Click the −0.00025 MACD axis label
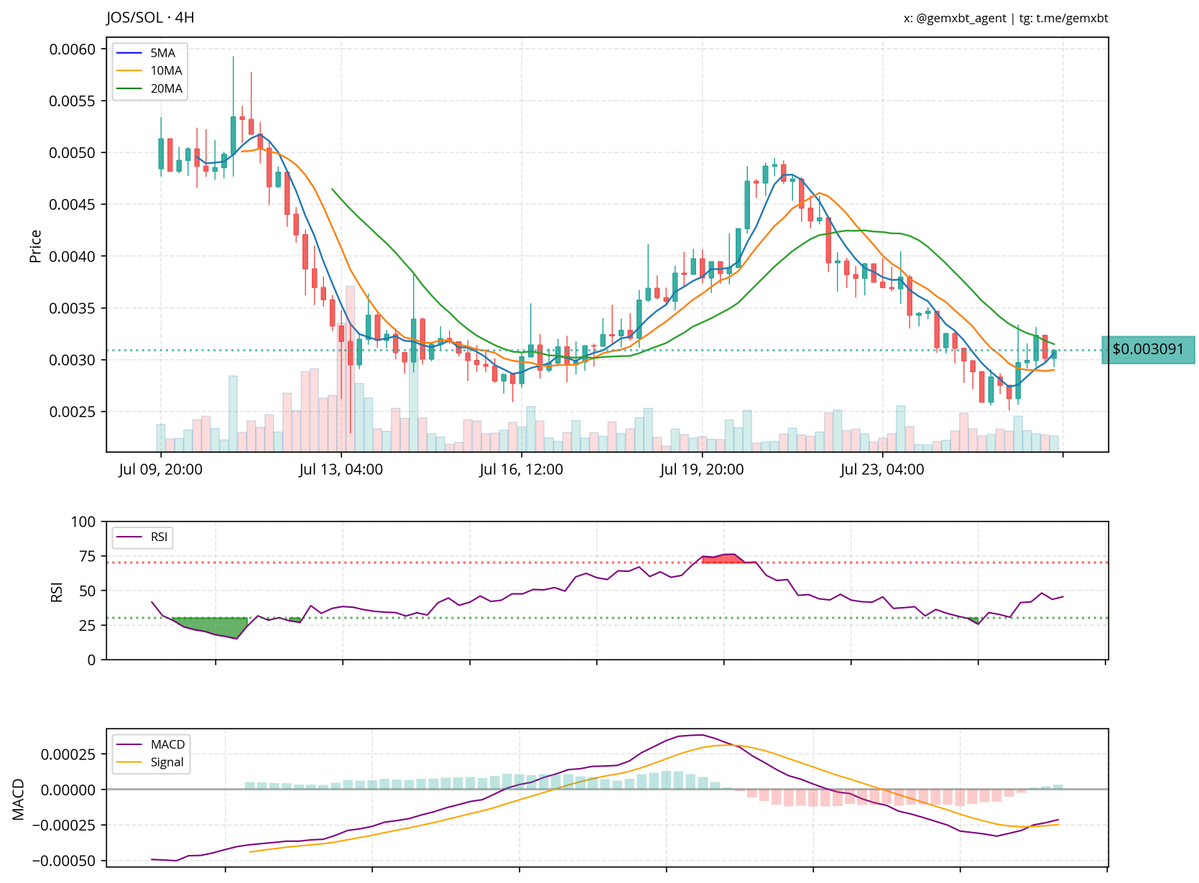The height and width of the screenshot is (883, 1199). (x=64, y=826)
